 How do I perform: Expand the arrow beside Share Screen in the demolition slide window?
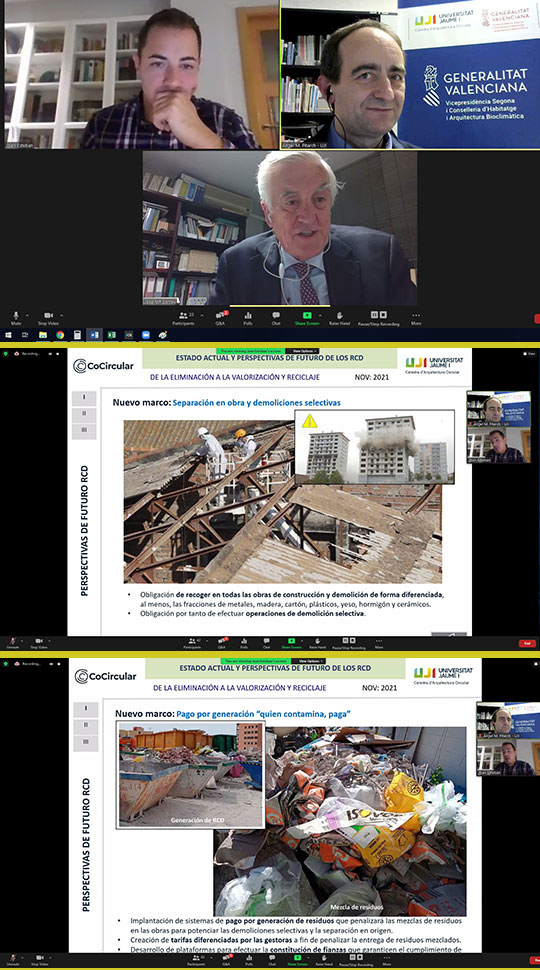coord(303,641)
